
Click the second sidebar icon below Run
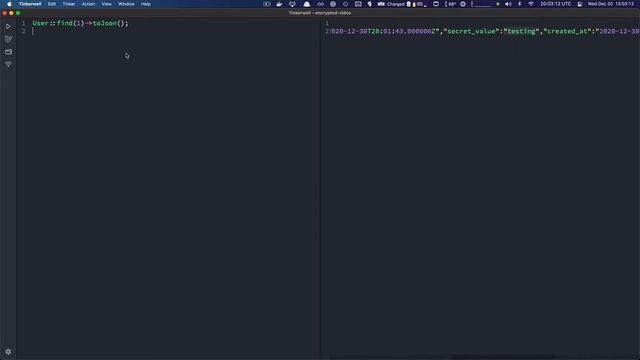tap(8, 39)
